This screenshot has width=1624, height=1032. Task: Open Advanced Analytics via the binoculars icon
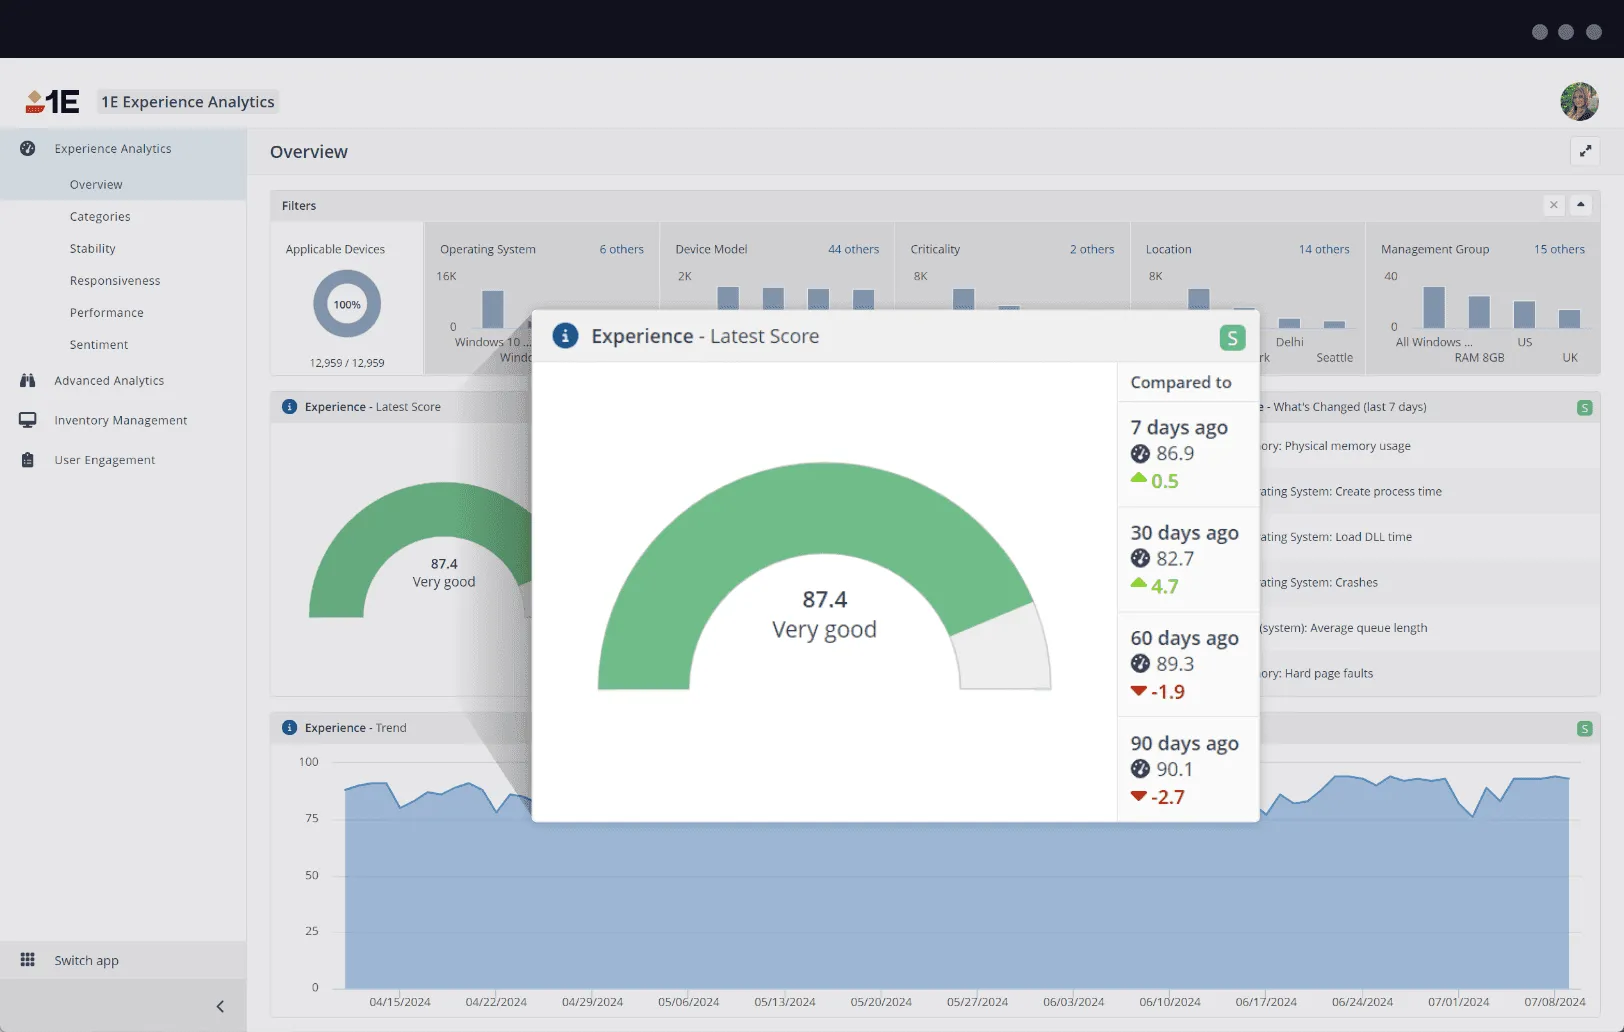[x=28, y=380]
